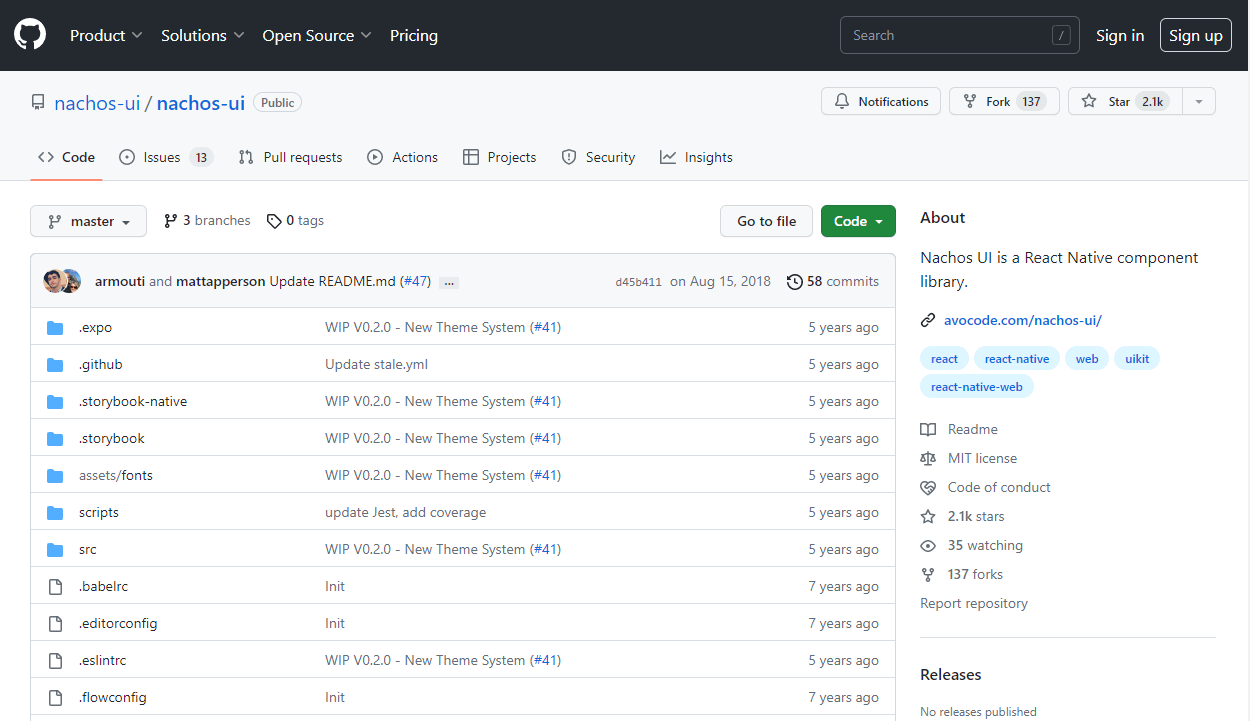Switch to the Issues tab
The image size is (1250, 721).
165,157
